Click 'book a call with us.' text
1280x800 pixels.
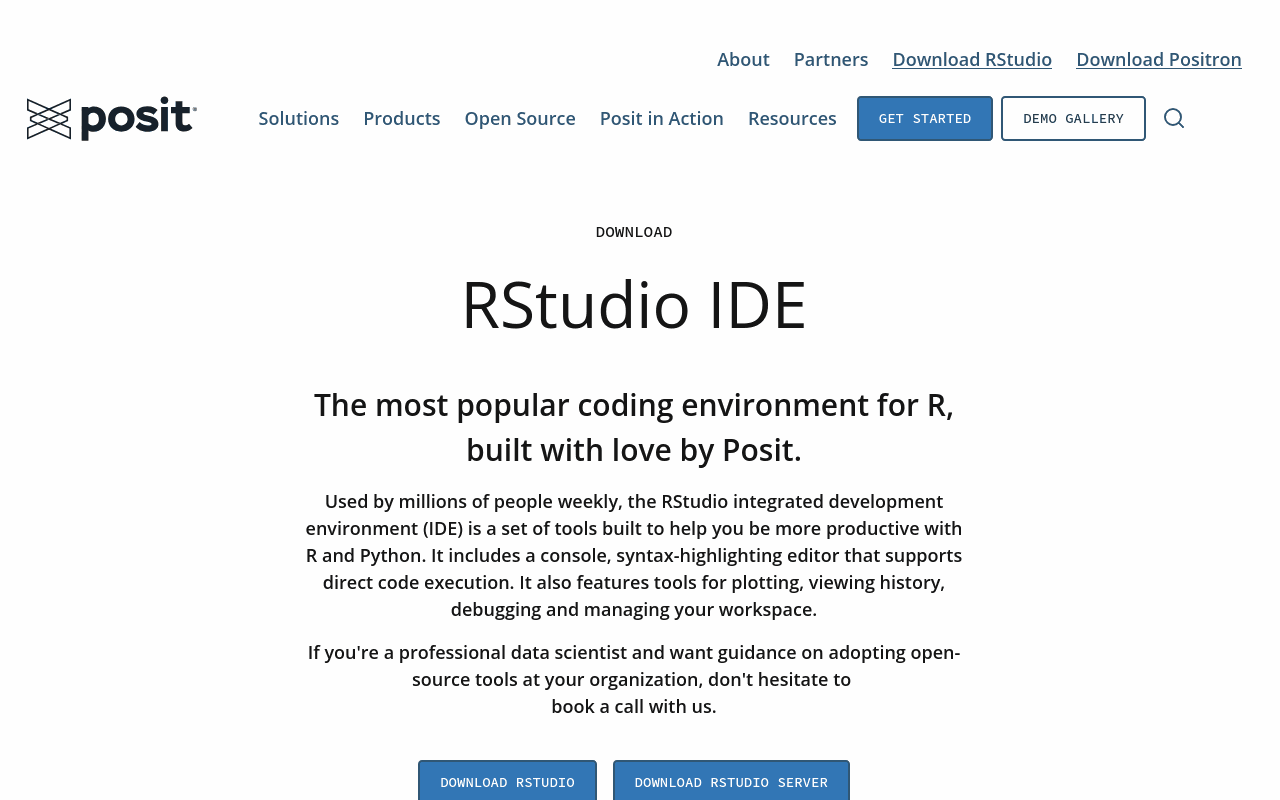pos(634,706)
